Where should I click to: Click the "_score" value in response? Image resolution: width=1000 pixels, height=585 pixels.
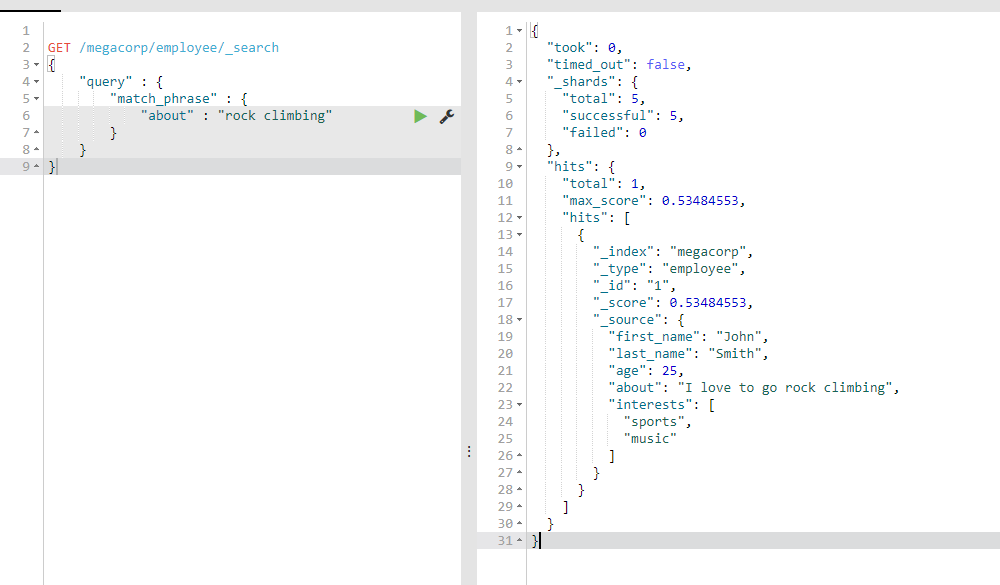(x=707, y=303)
